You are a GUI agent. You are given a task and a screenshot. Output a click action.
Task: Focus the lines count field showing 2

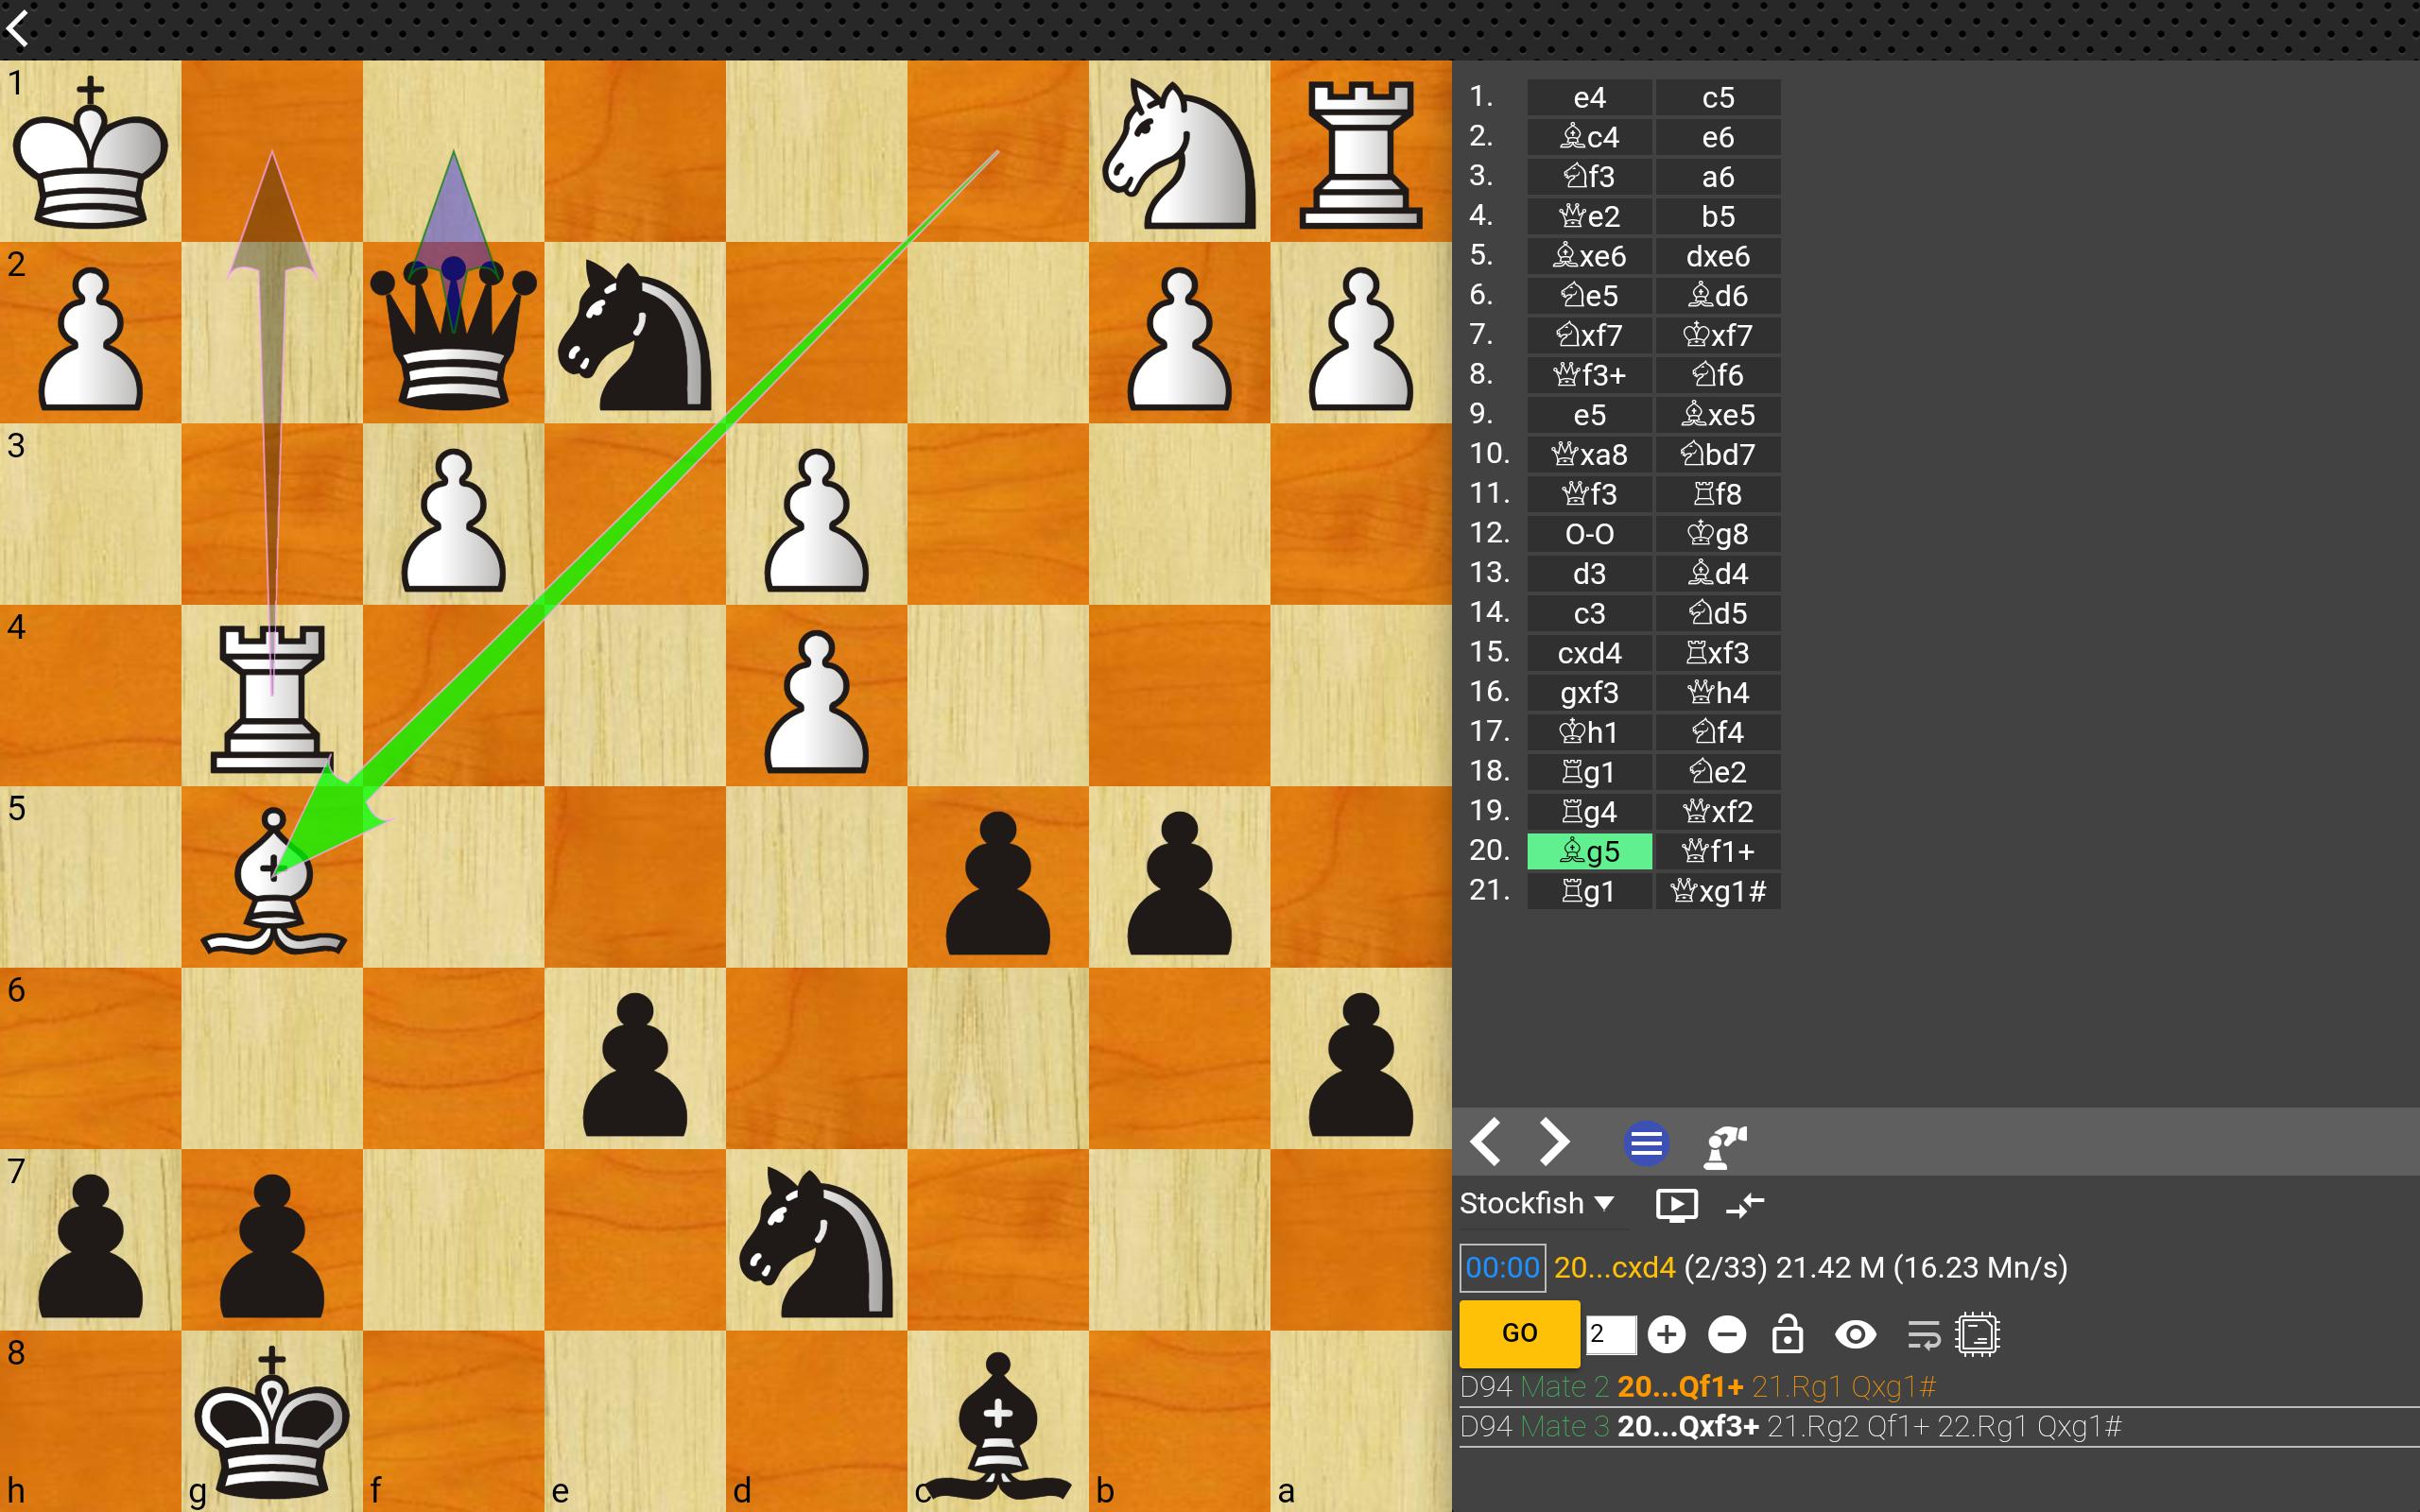click(1610, 1334)
